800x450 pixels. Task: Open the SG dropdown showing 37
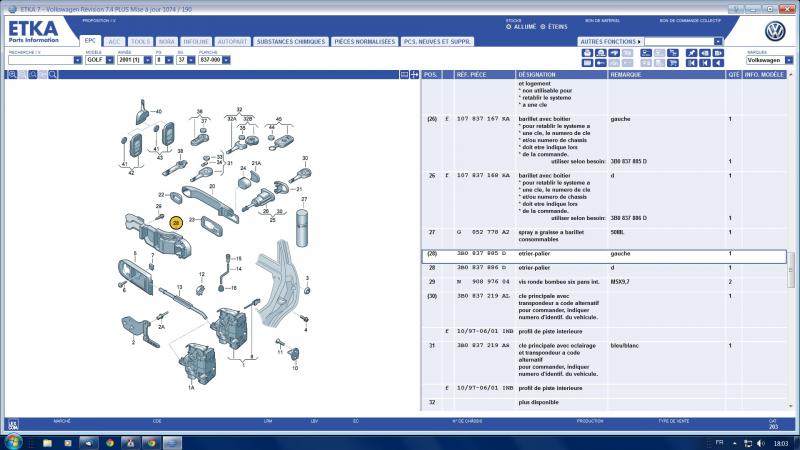[191, 60]
